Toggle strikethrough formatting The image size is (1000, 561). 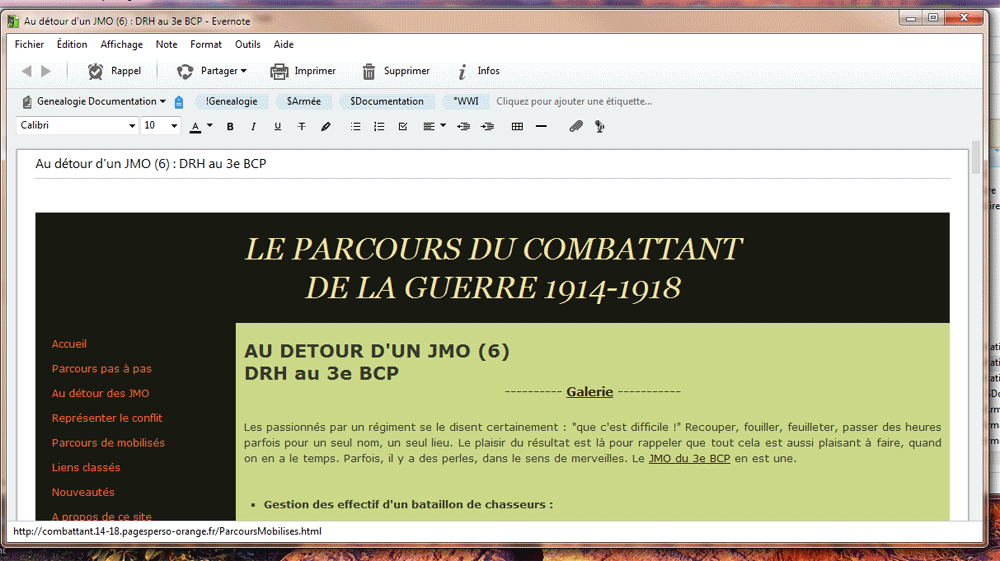pyautogui.click(x=302, y=126)
